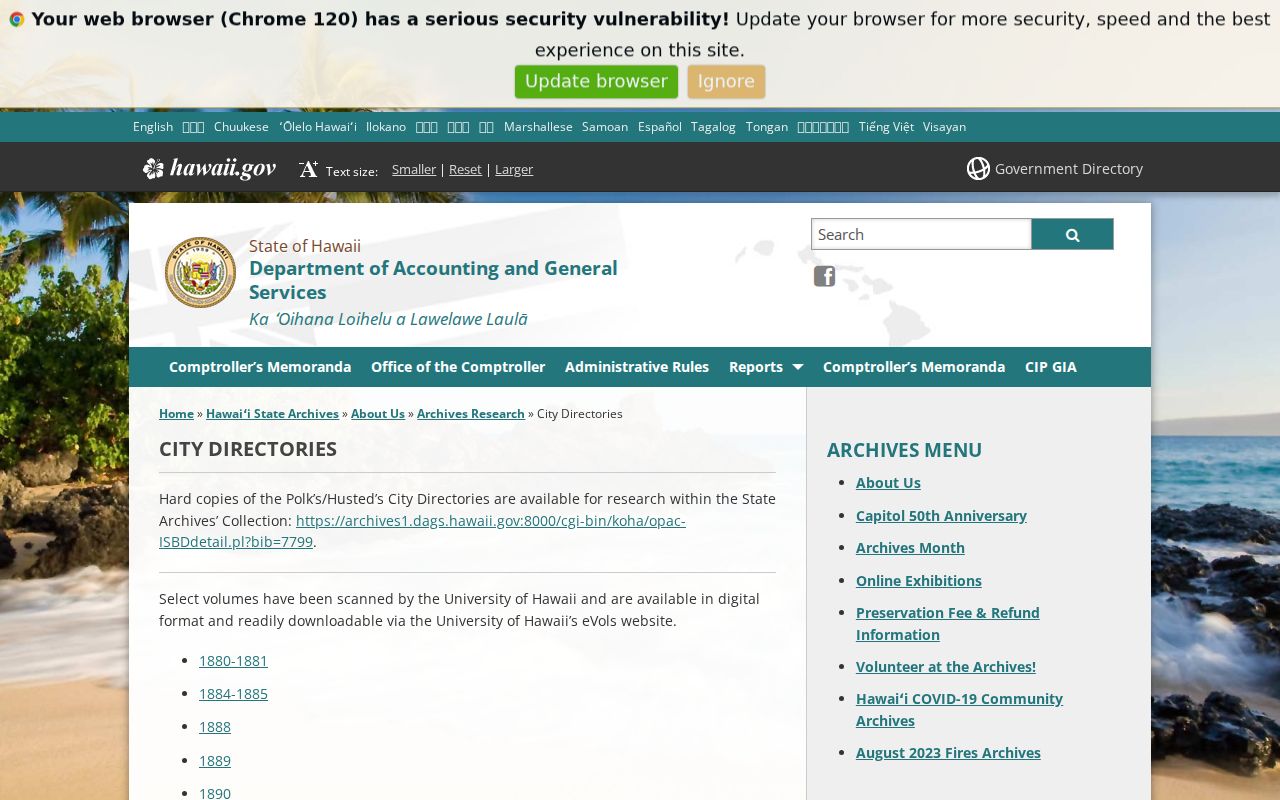The width and height of the screenshot is (1280, 800).
Task: Open Online Exhibitions link
Action: point(919,580)
